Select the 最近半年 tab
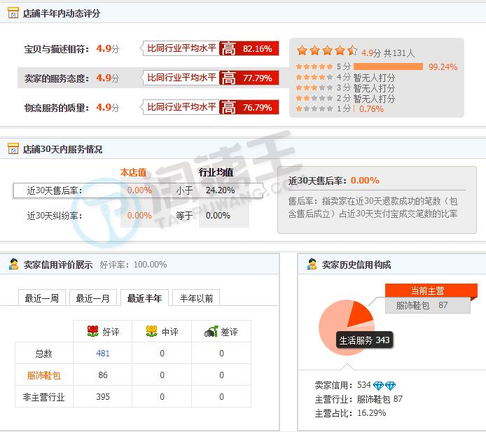Image resolution: width=486 pixels, height=432 pixels. tap(144, 298)
